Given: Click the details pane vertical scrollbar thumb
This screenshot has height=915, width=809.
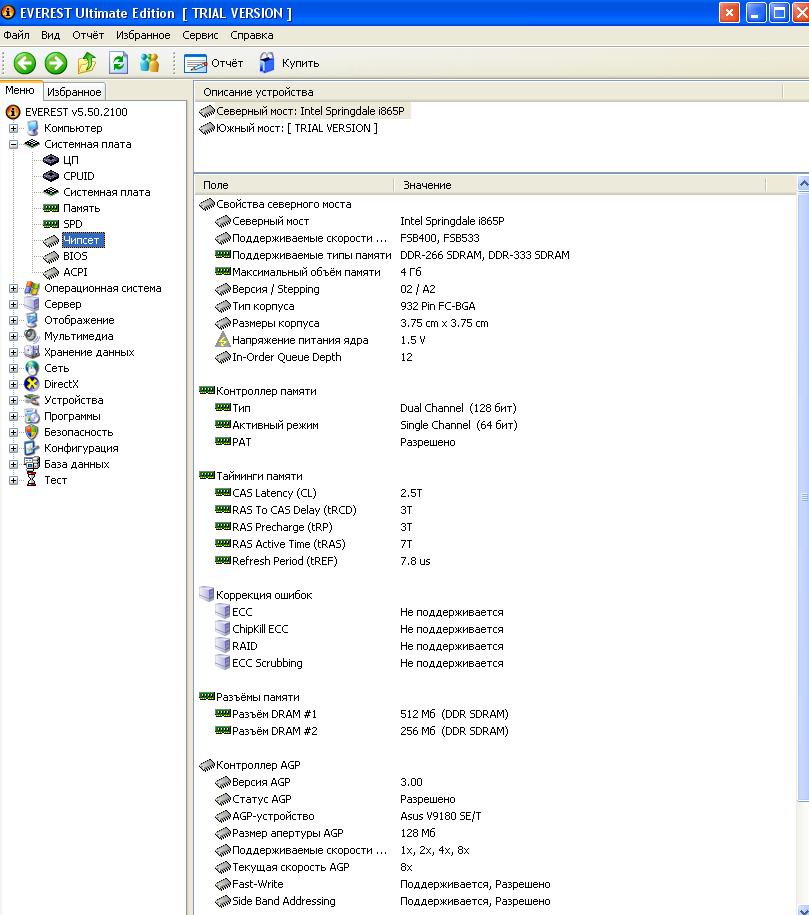Looking at the screenshot, I should click(804, 497).
